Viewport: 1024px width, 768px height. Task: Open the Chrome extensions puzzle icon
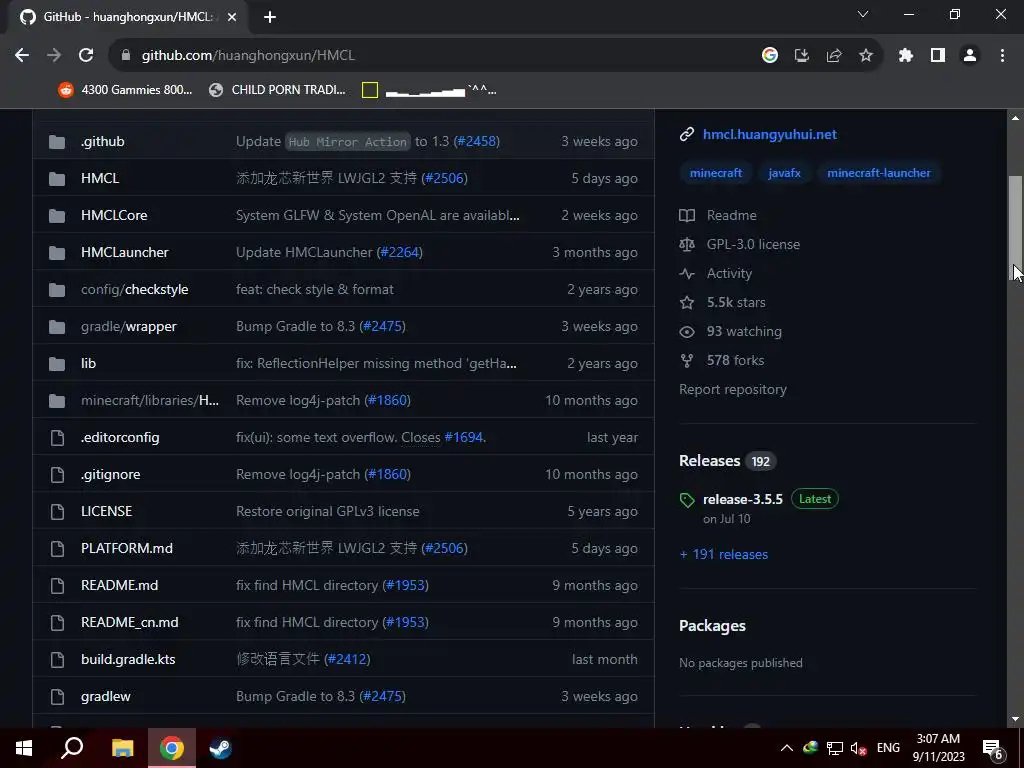[906, 56]
